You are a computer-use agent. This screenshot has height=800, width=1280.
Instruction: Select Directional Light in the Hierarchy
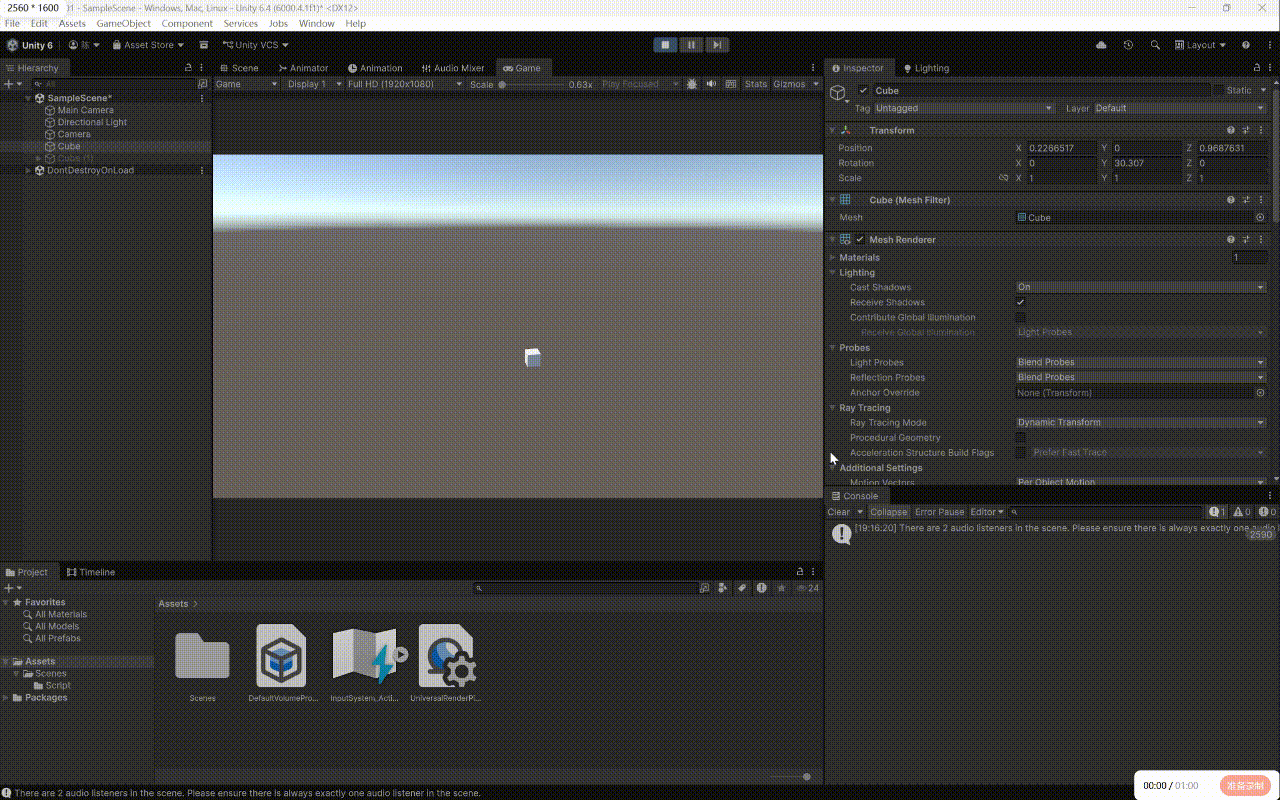pyautogui.click(x=92, y=122)
